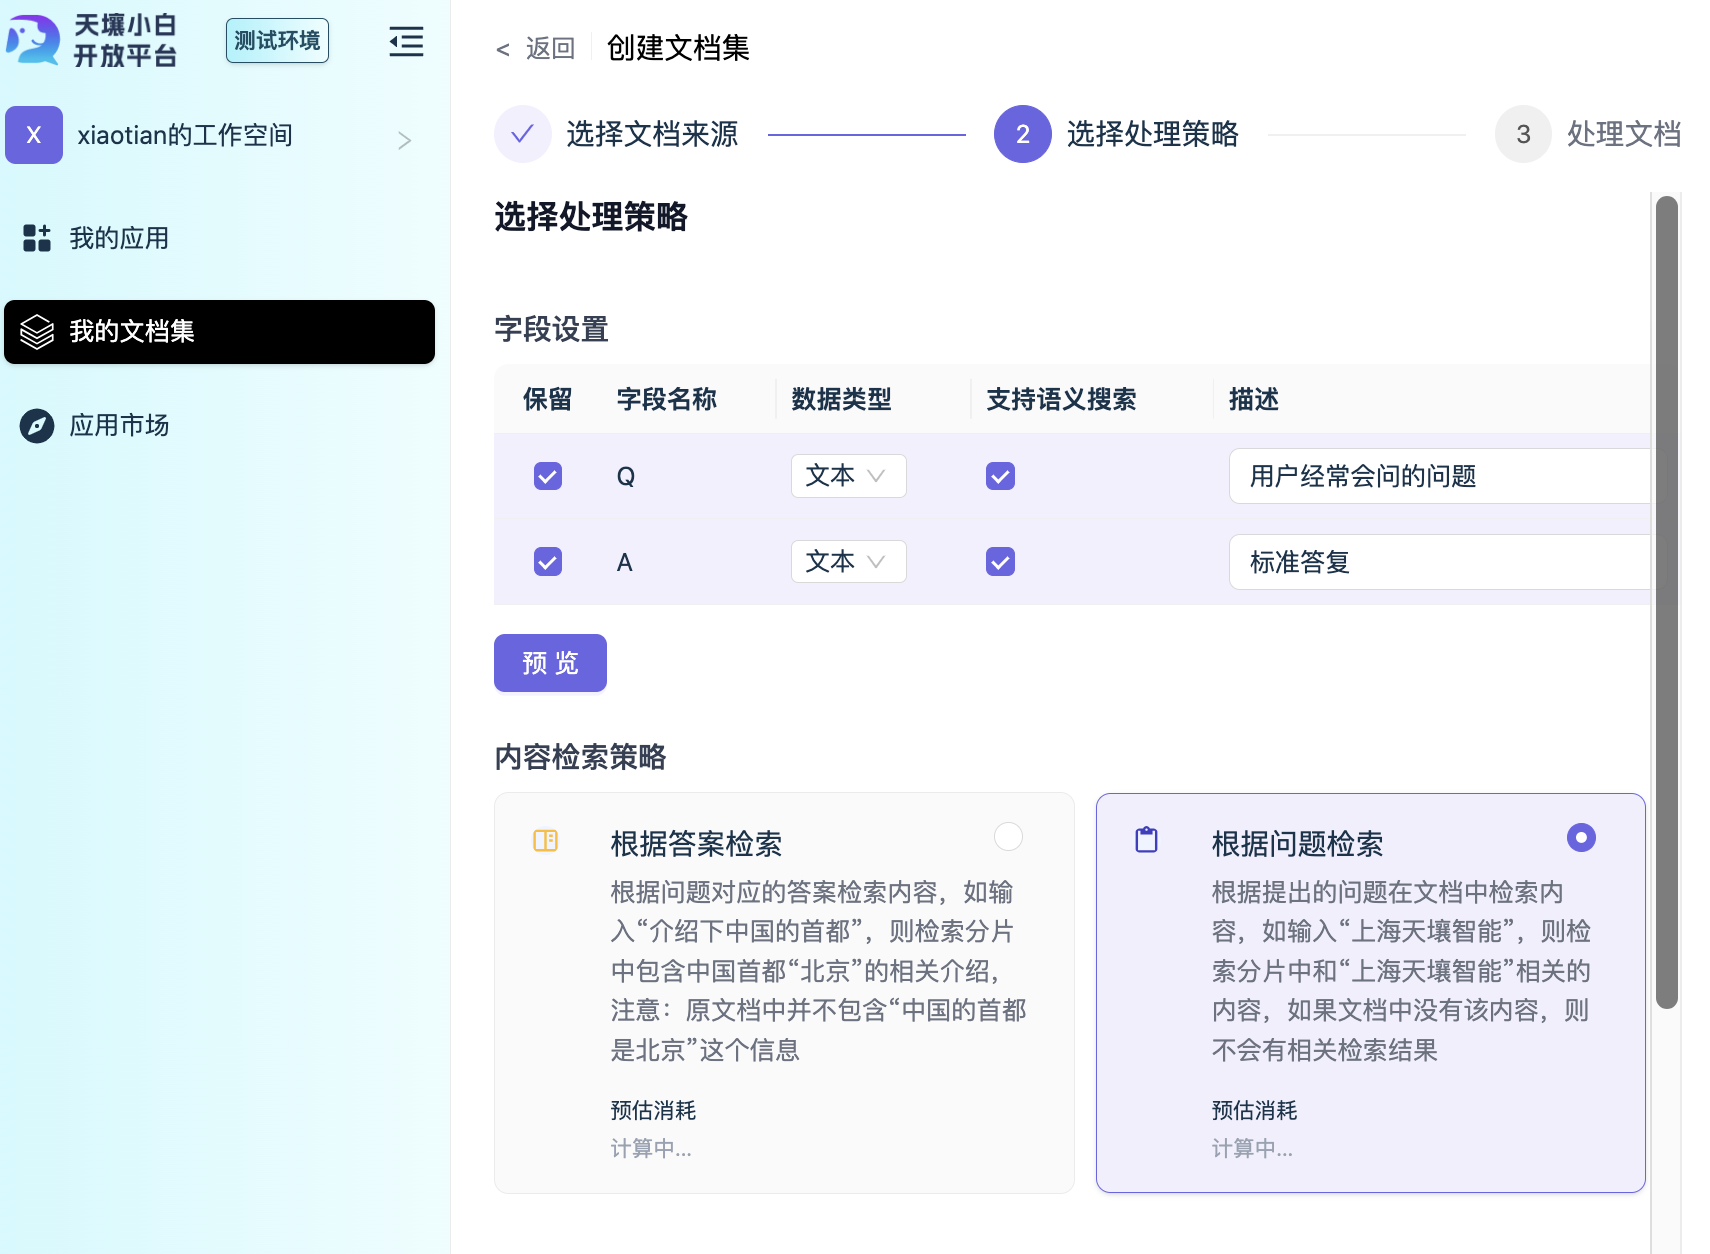Click step 3 circle 处理文档
This screenshot has width=1710, height=1254.
pyautogui.click(x=1523, y=134)
